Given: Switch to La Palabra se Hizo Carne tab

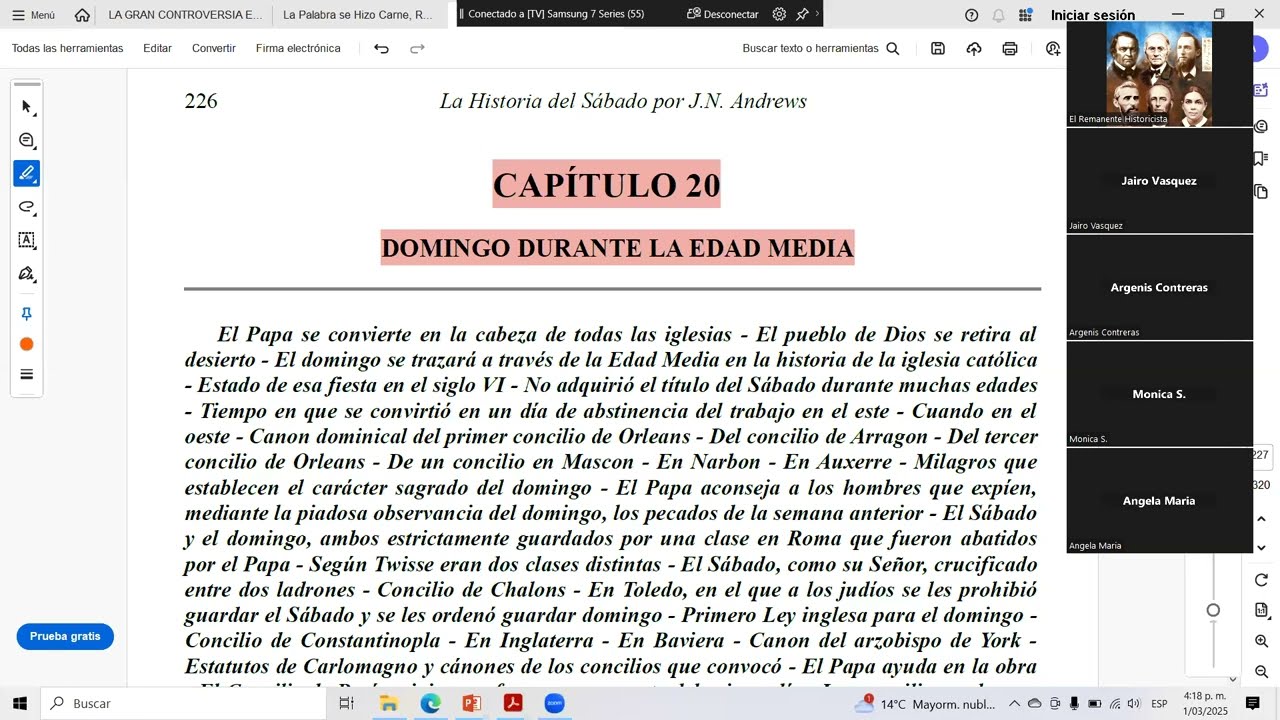Looking at the screenshot, I should (x=358, y=15).
